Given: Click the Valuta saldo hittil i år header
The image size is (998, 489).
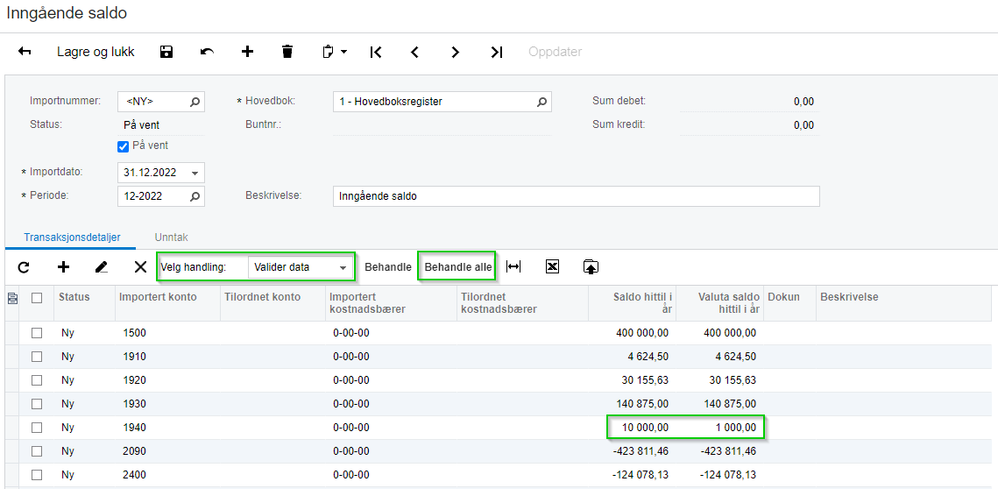Looking at the screenshot, I should pos(720,303).
